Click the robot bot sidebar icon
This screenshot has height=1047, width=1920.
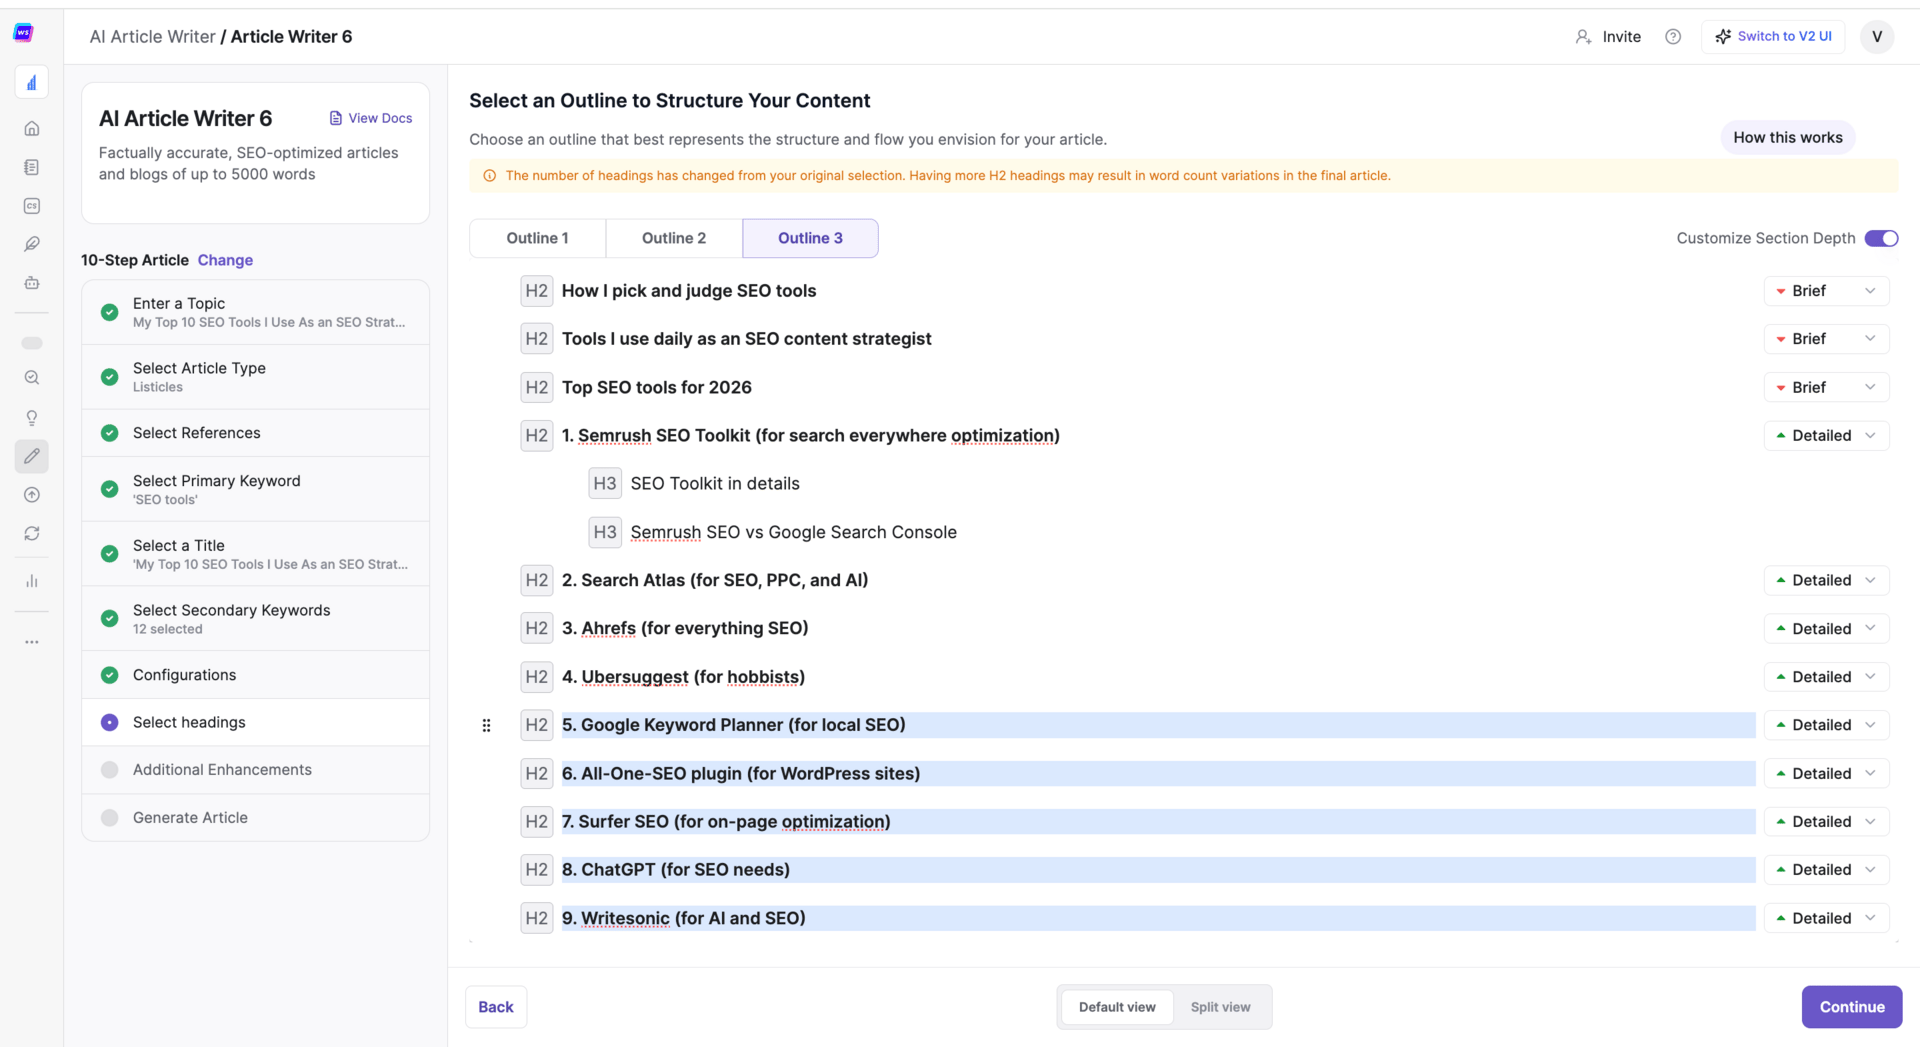pyautogui.click(x=32, y=283)
